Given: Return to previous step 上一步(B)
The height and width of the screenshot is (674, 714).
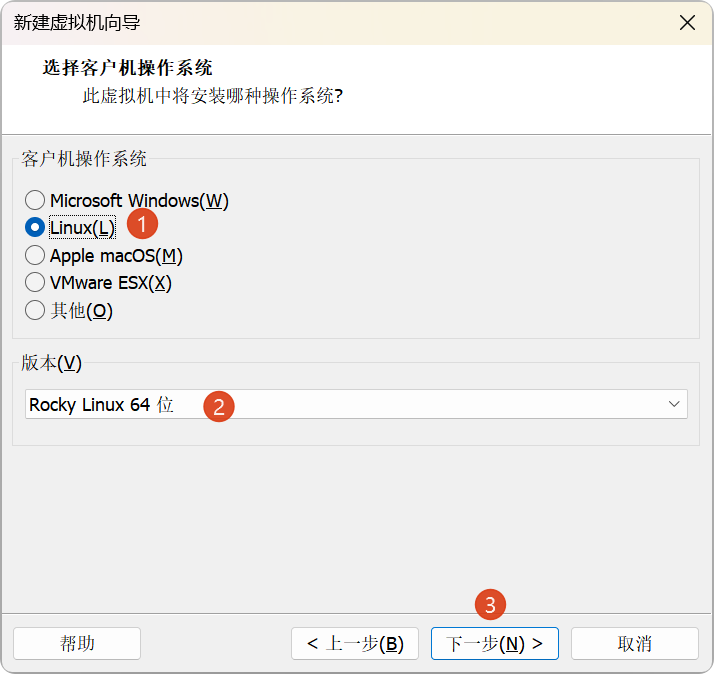Looking at the screenshot, I should pyautogui.click(x=355, y=643).
